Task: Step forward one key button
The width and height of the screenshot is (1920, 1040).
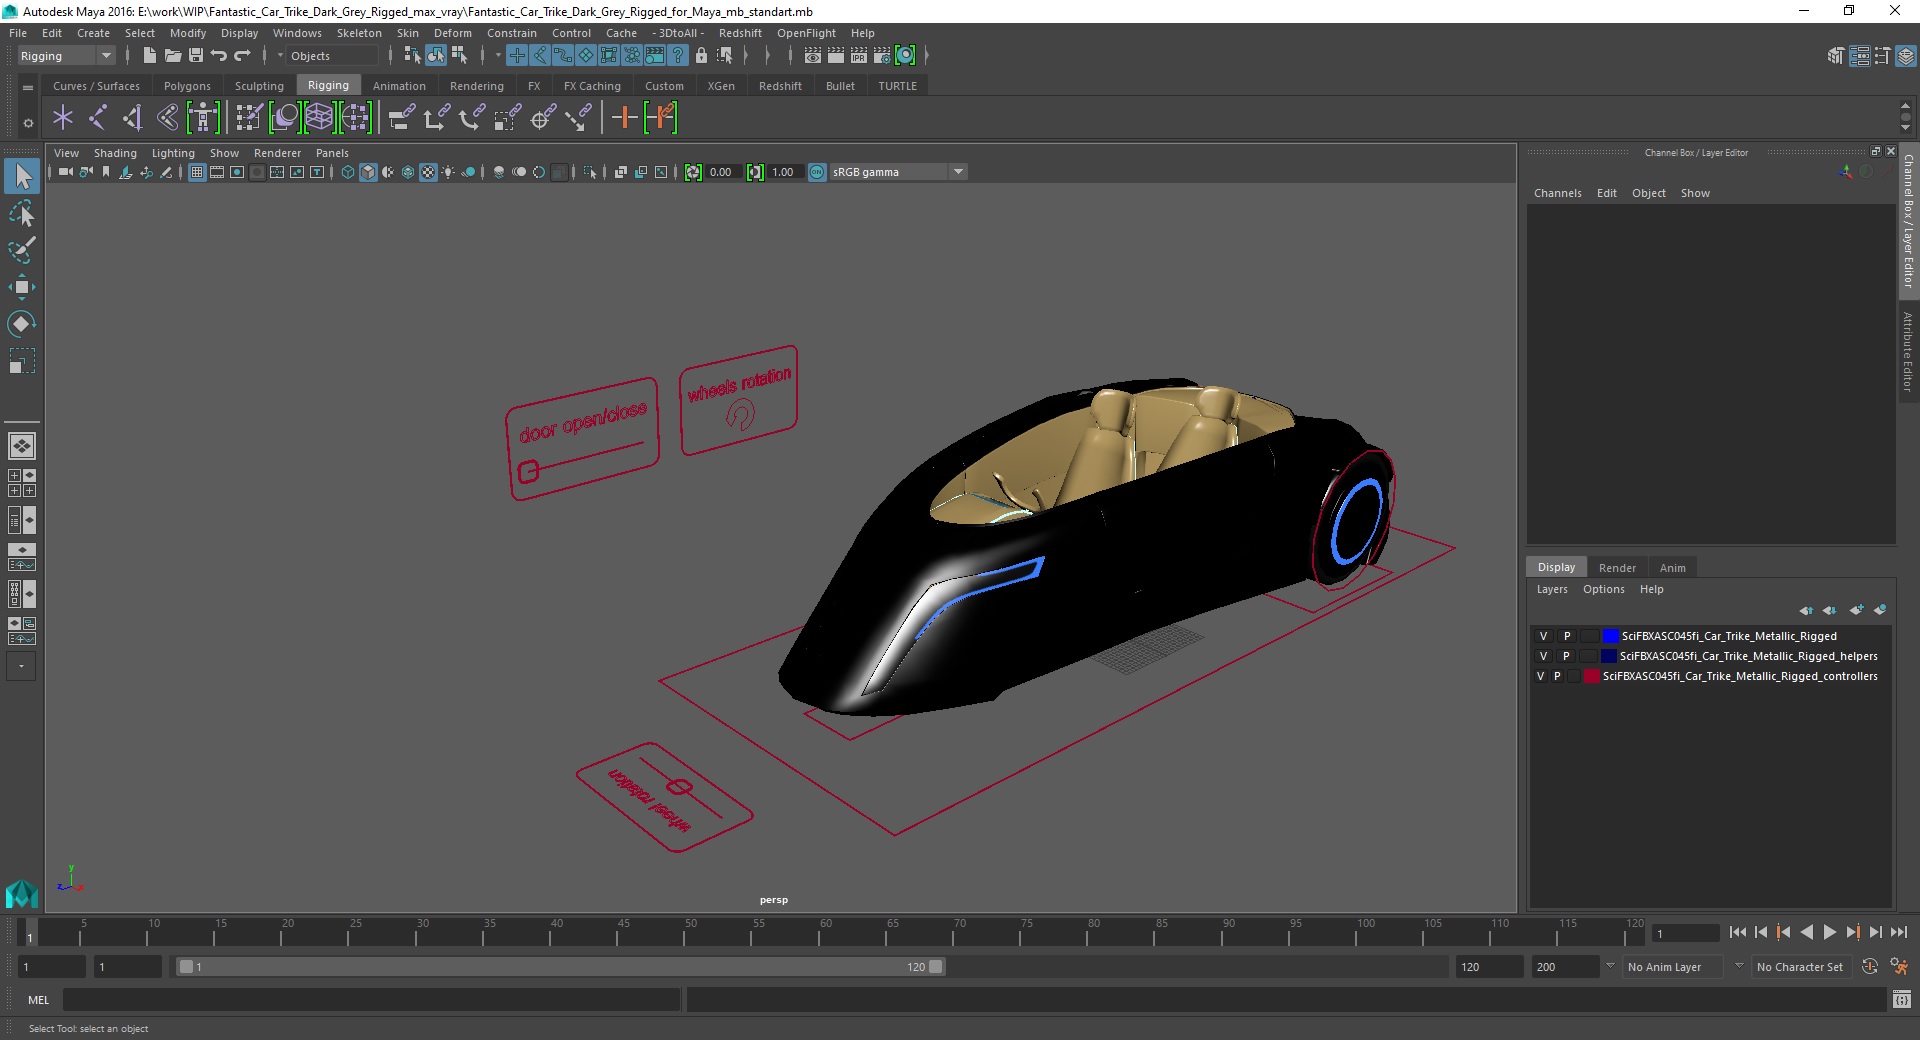Action: click(x=1852, y=932)
